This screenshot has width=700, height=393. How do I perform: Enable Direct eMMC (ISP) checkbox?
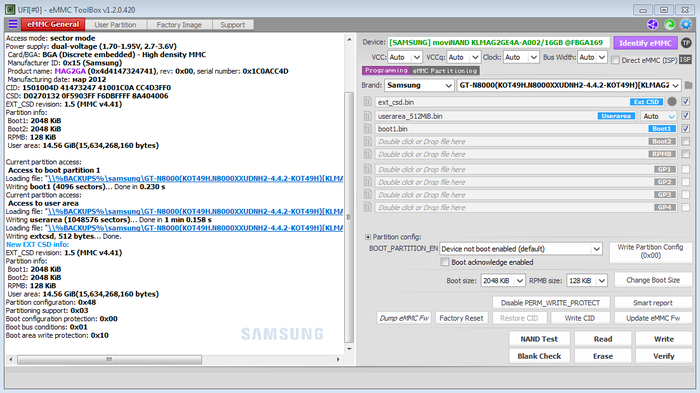click(615, 60)
